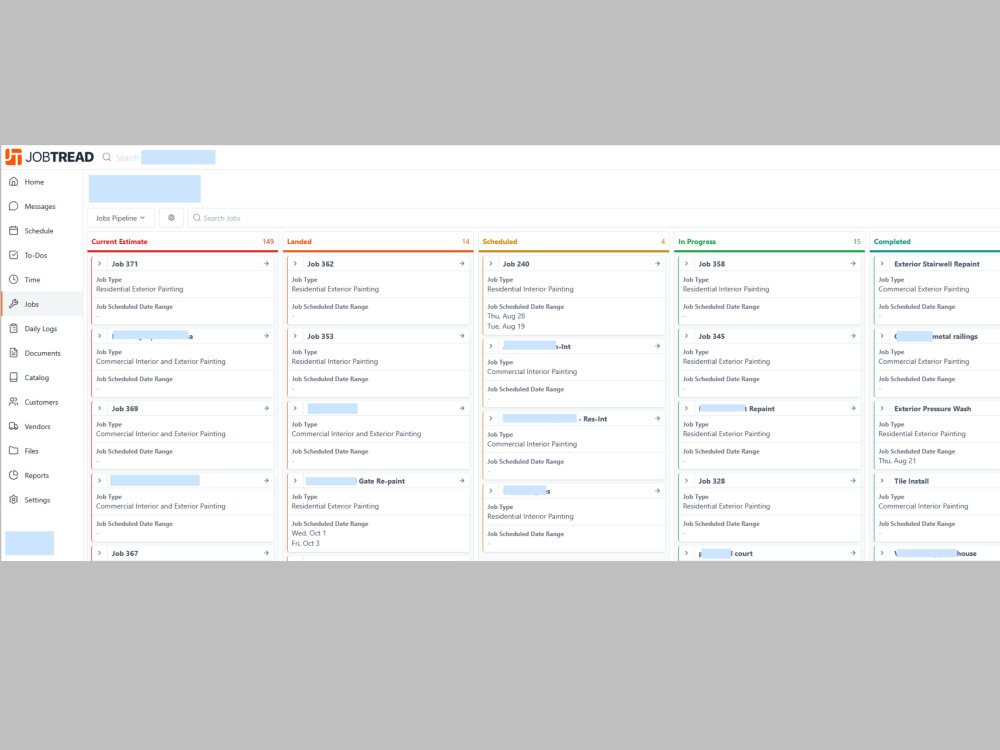
Task: Expand the Job 353 card
Action: 295,336
